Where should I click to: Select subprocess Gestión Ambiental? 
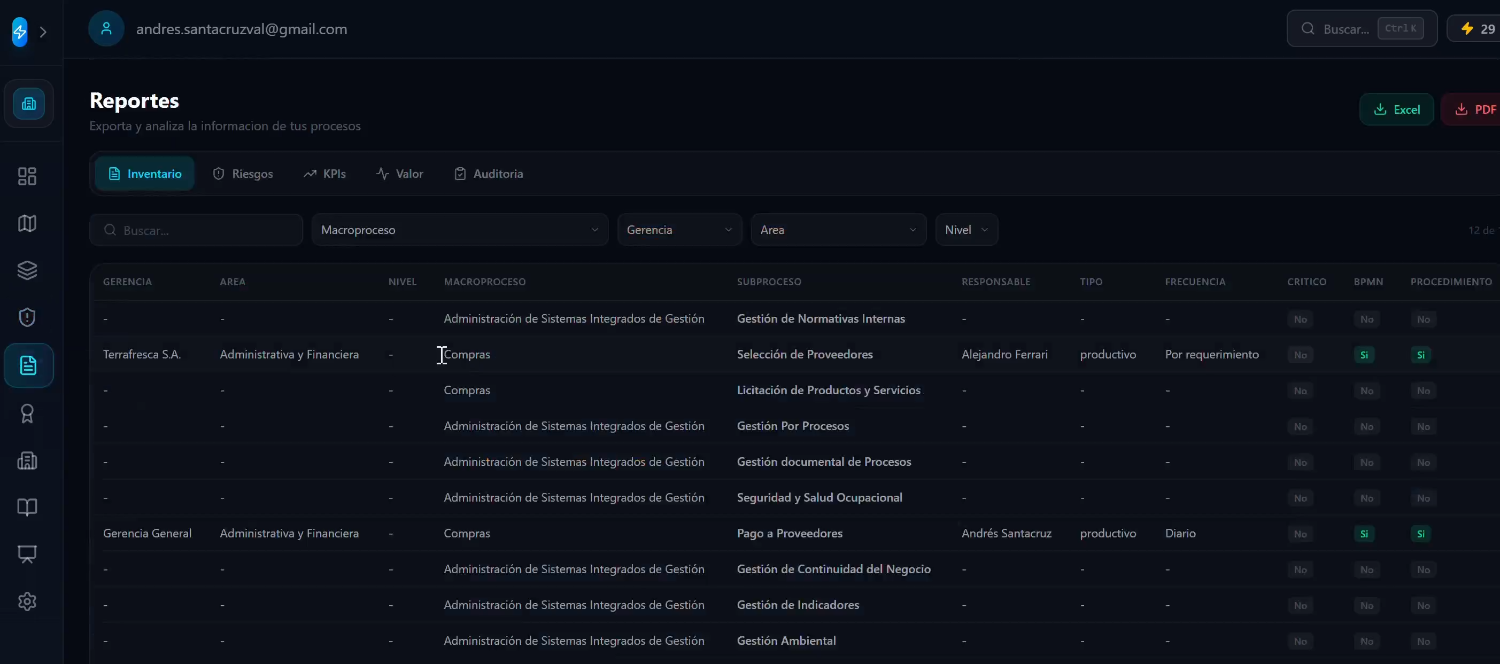(x=787, y=641)
